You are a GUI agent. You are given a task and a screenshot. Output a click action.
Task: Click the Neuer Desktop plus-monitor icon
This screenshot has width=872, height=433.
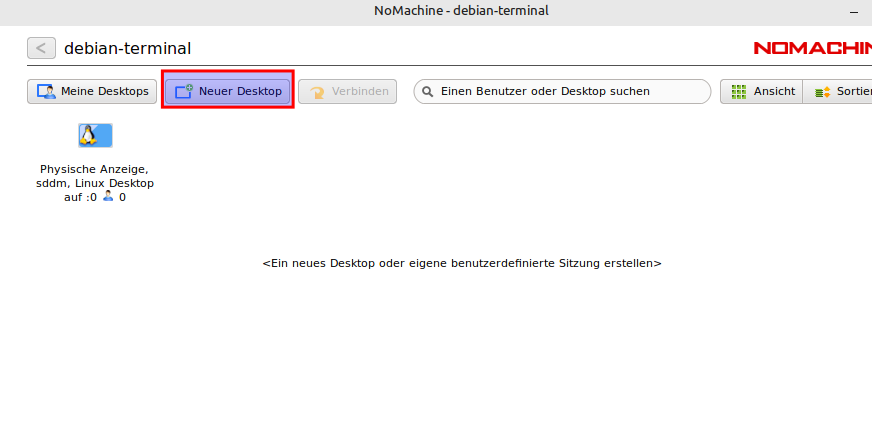tap(183, 92)
